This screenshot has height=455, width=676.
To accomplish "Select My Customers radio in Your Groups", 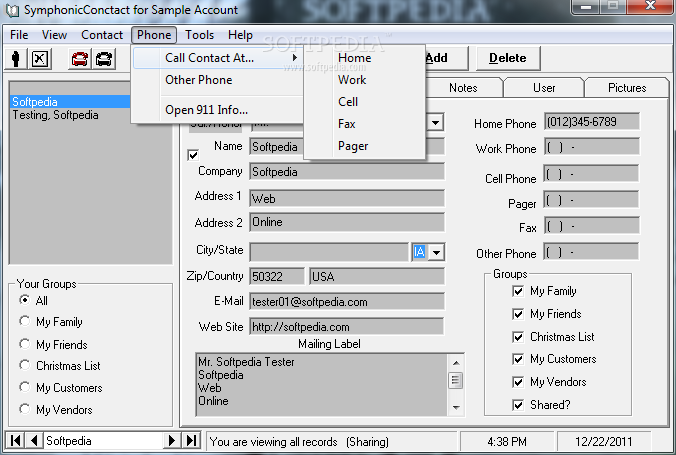I will [x=25, y=387].
